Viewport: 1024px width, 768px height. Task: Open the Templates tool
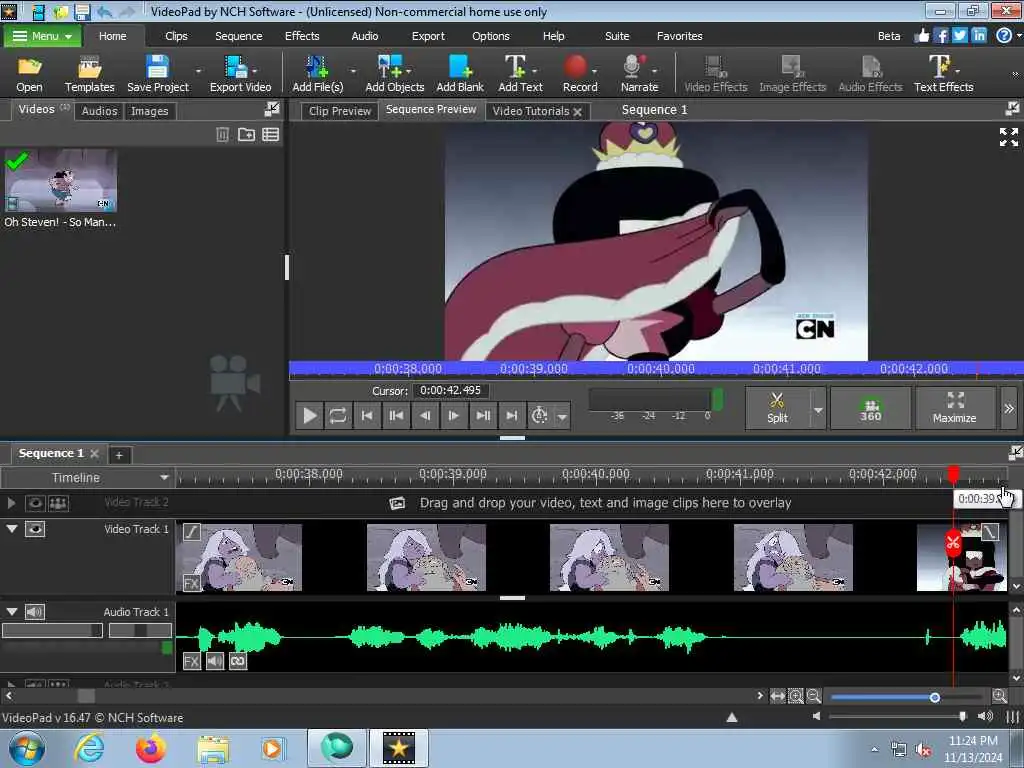(x=89, y=74)
